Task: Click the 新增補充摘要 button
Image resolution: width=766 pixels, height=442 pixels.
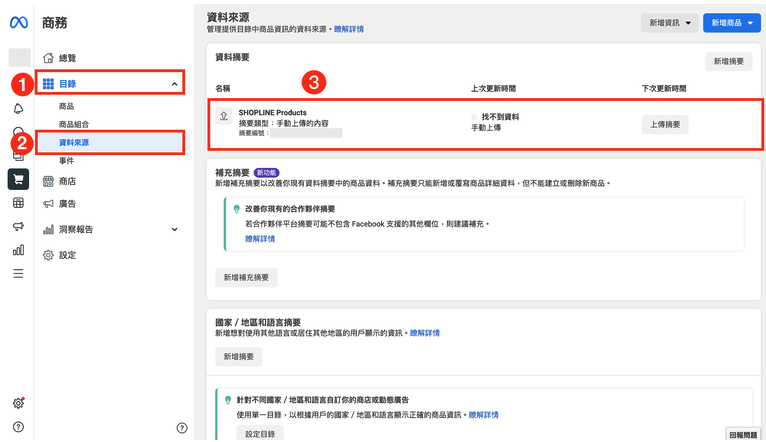Action: point(246,277)
